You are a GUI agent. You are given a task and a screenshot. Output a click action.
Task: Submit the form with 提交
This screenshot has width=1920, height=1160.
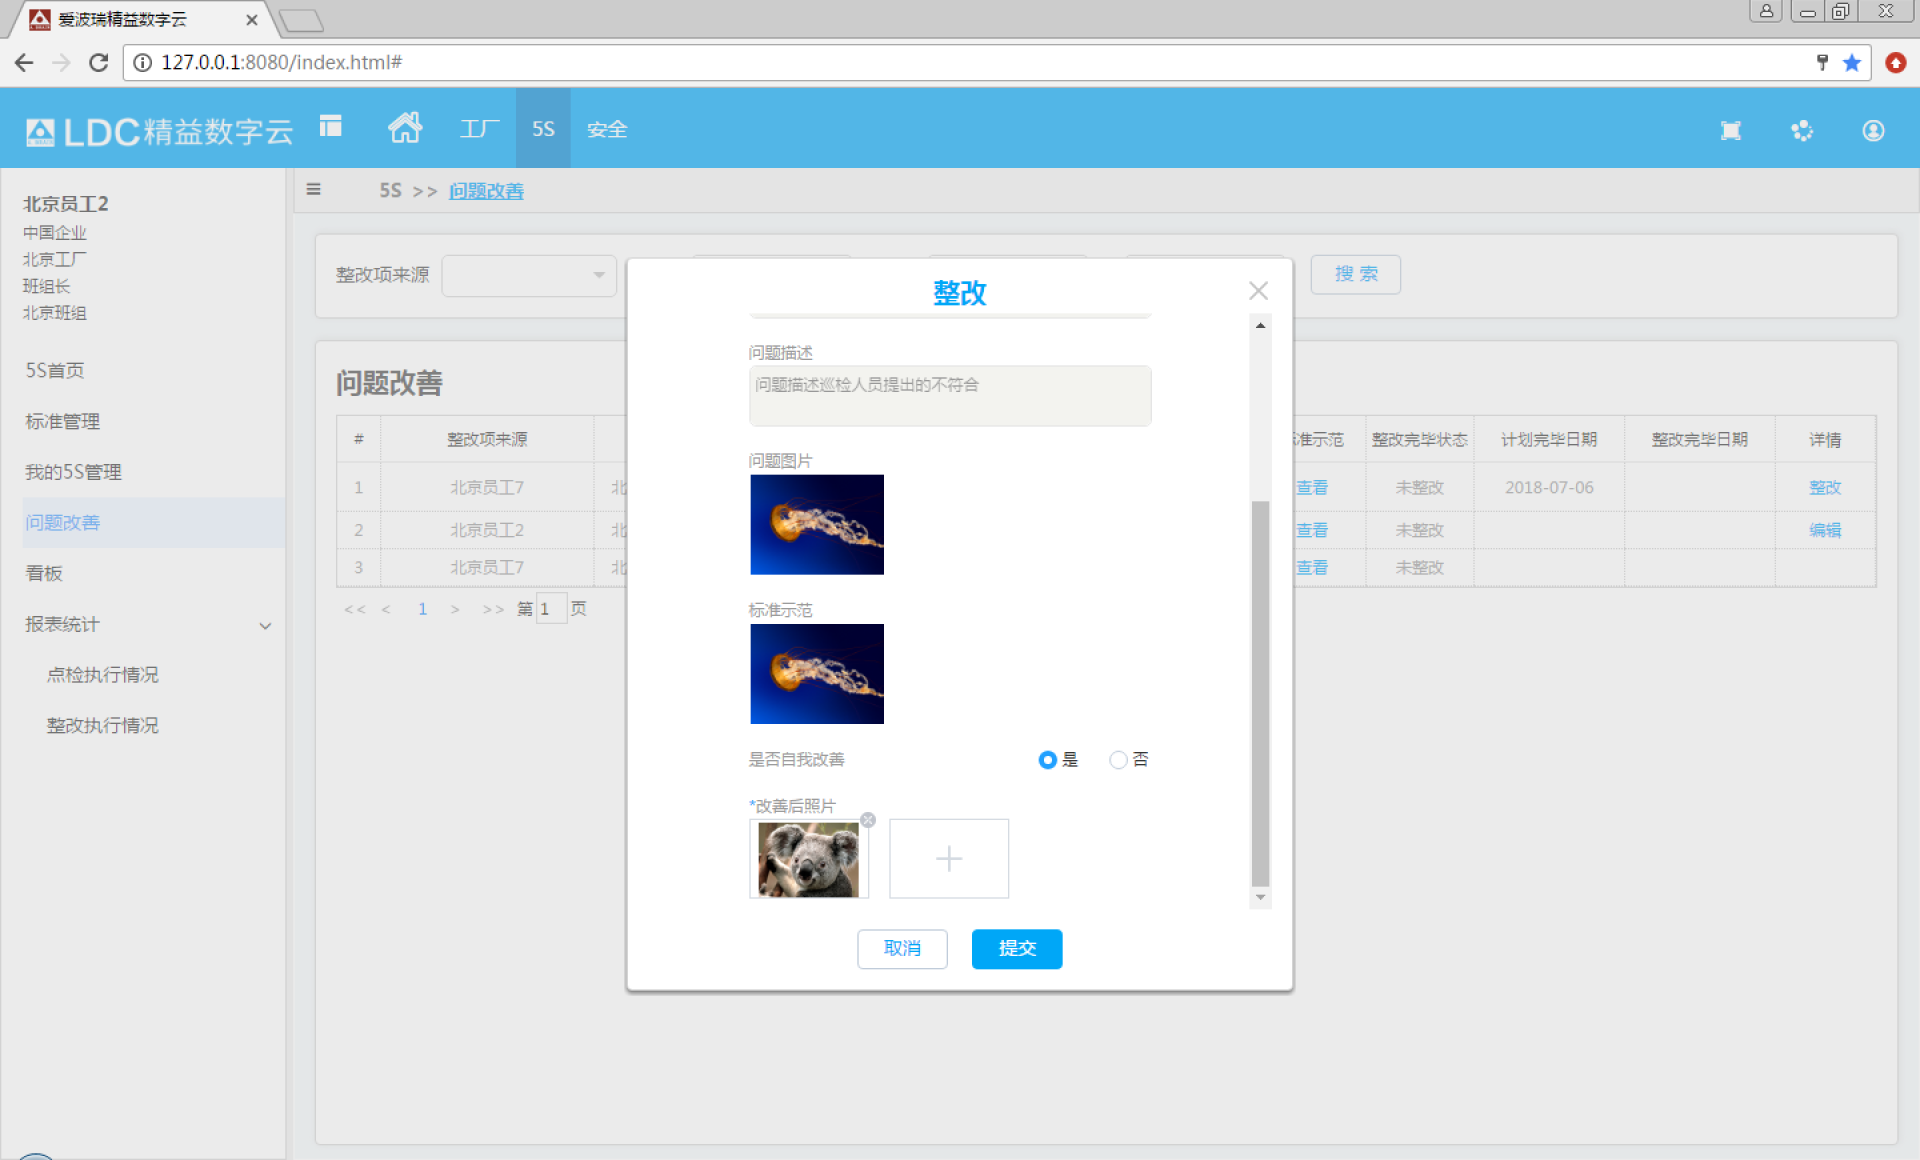tap(1017, 948)
